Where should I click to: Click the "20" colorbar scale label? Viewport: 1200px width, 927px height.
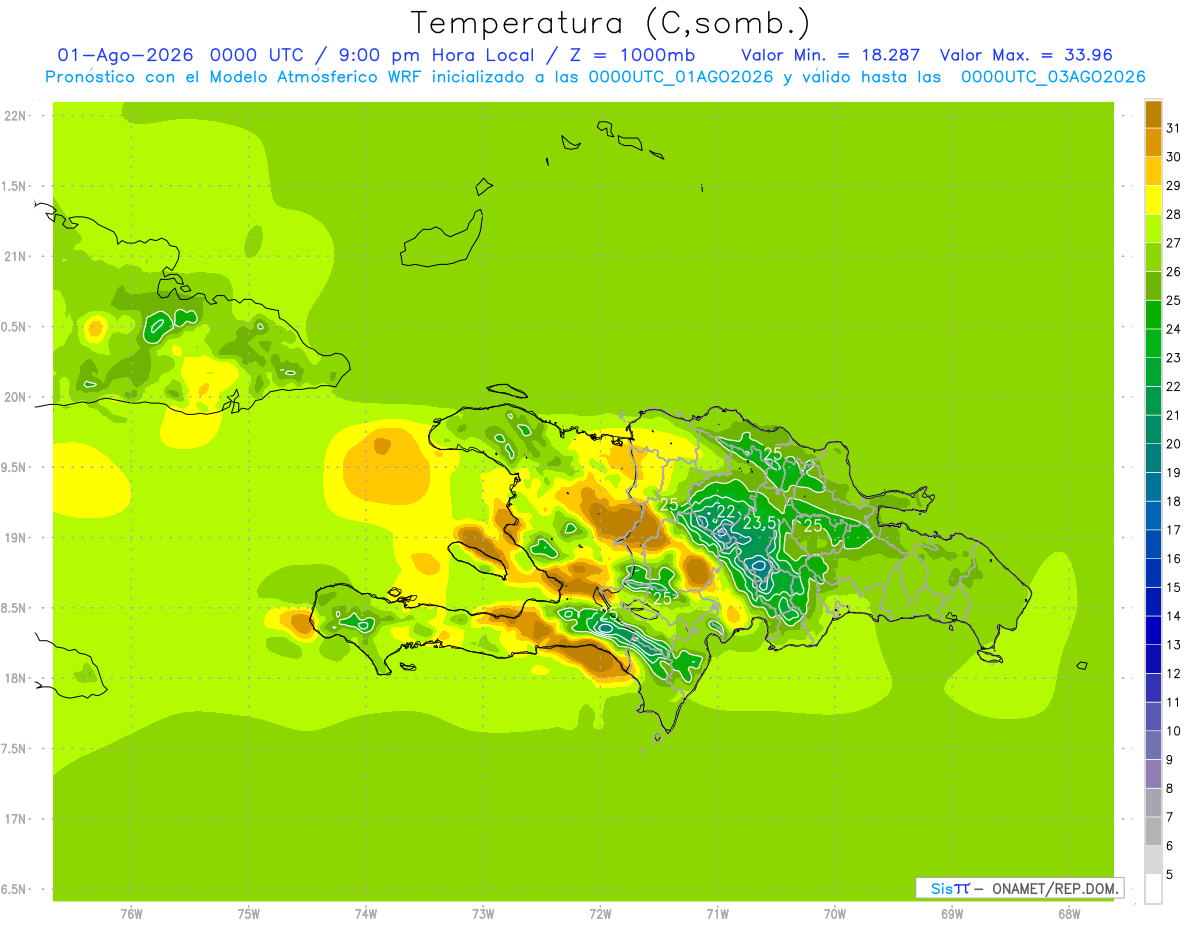pyautogui.click(x=1174, y=444)
